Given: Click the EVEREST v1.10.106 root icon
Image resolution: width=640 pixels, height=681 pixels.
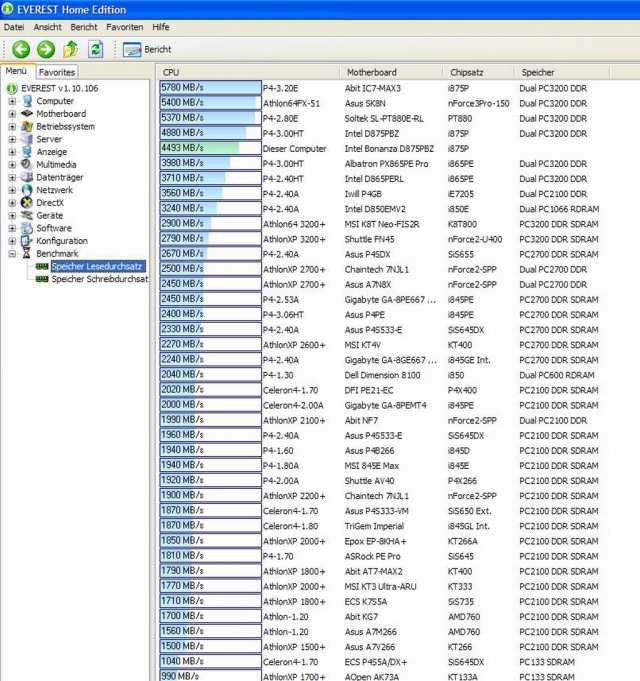Looking at the screenshot, I should click(12, 89).
